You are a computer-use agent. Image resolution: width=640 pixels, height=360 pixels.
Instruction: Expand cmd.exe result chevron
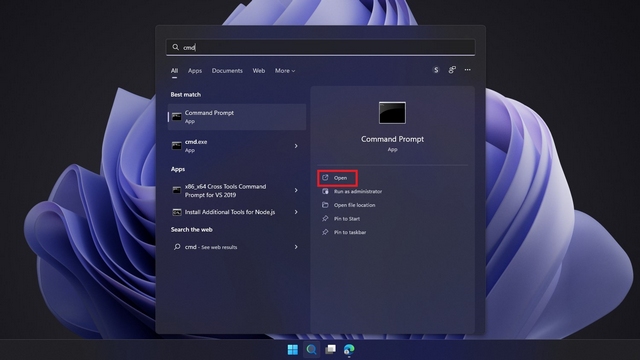click(x=296, y=146)
